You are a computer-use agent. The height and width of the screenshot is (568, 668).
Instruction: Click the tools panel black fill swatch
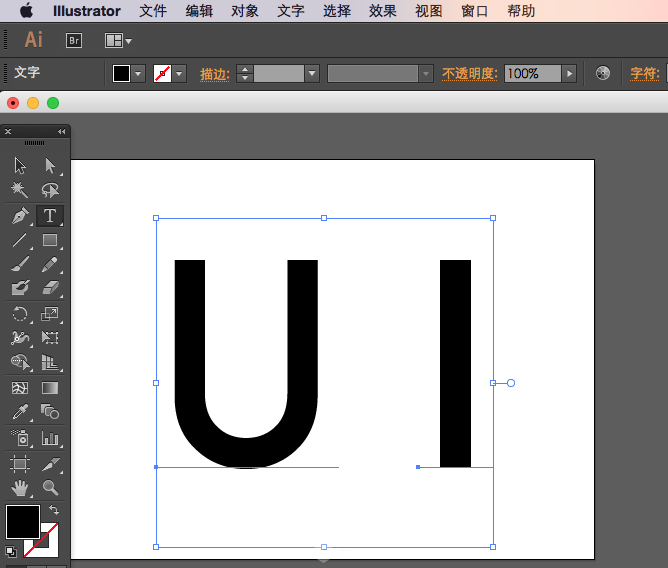(23, 522)
